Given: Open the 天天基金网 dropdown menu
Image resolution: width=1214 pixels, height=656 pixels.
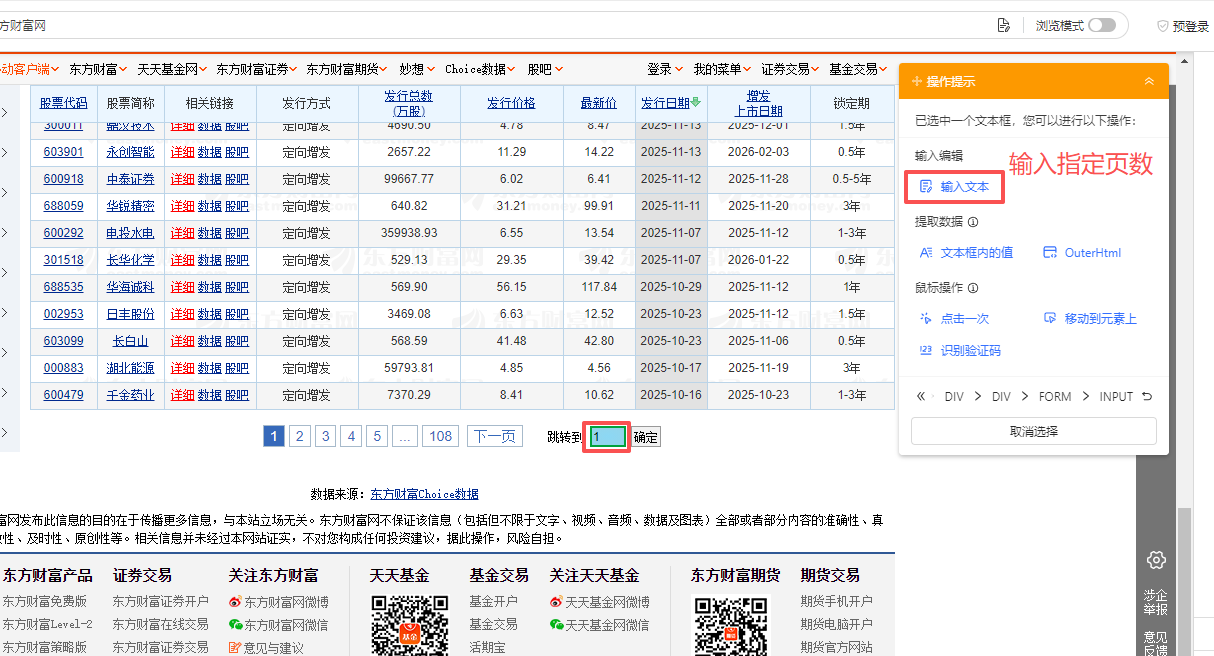Looking at the screenshot, I should pyautogui.click(x=172, y=69).
